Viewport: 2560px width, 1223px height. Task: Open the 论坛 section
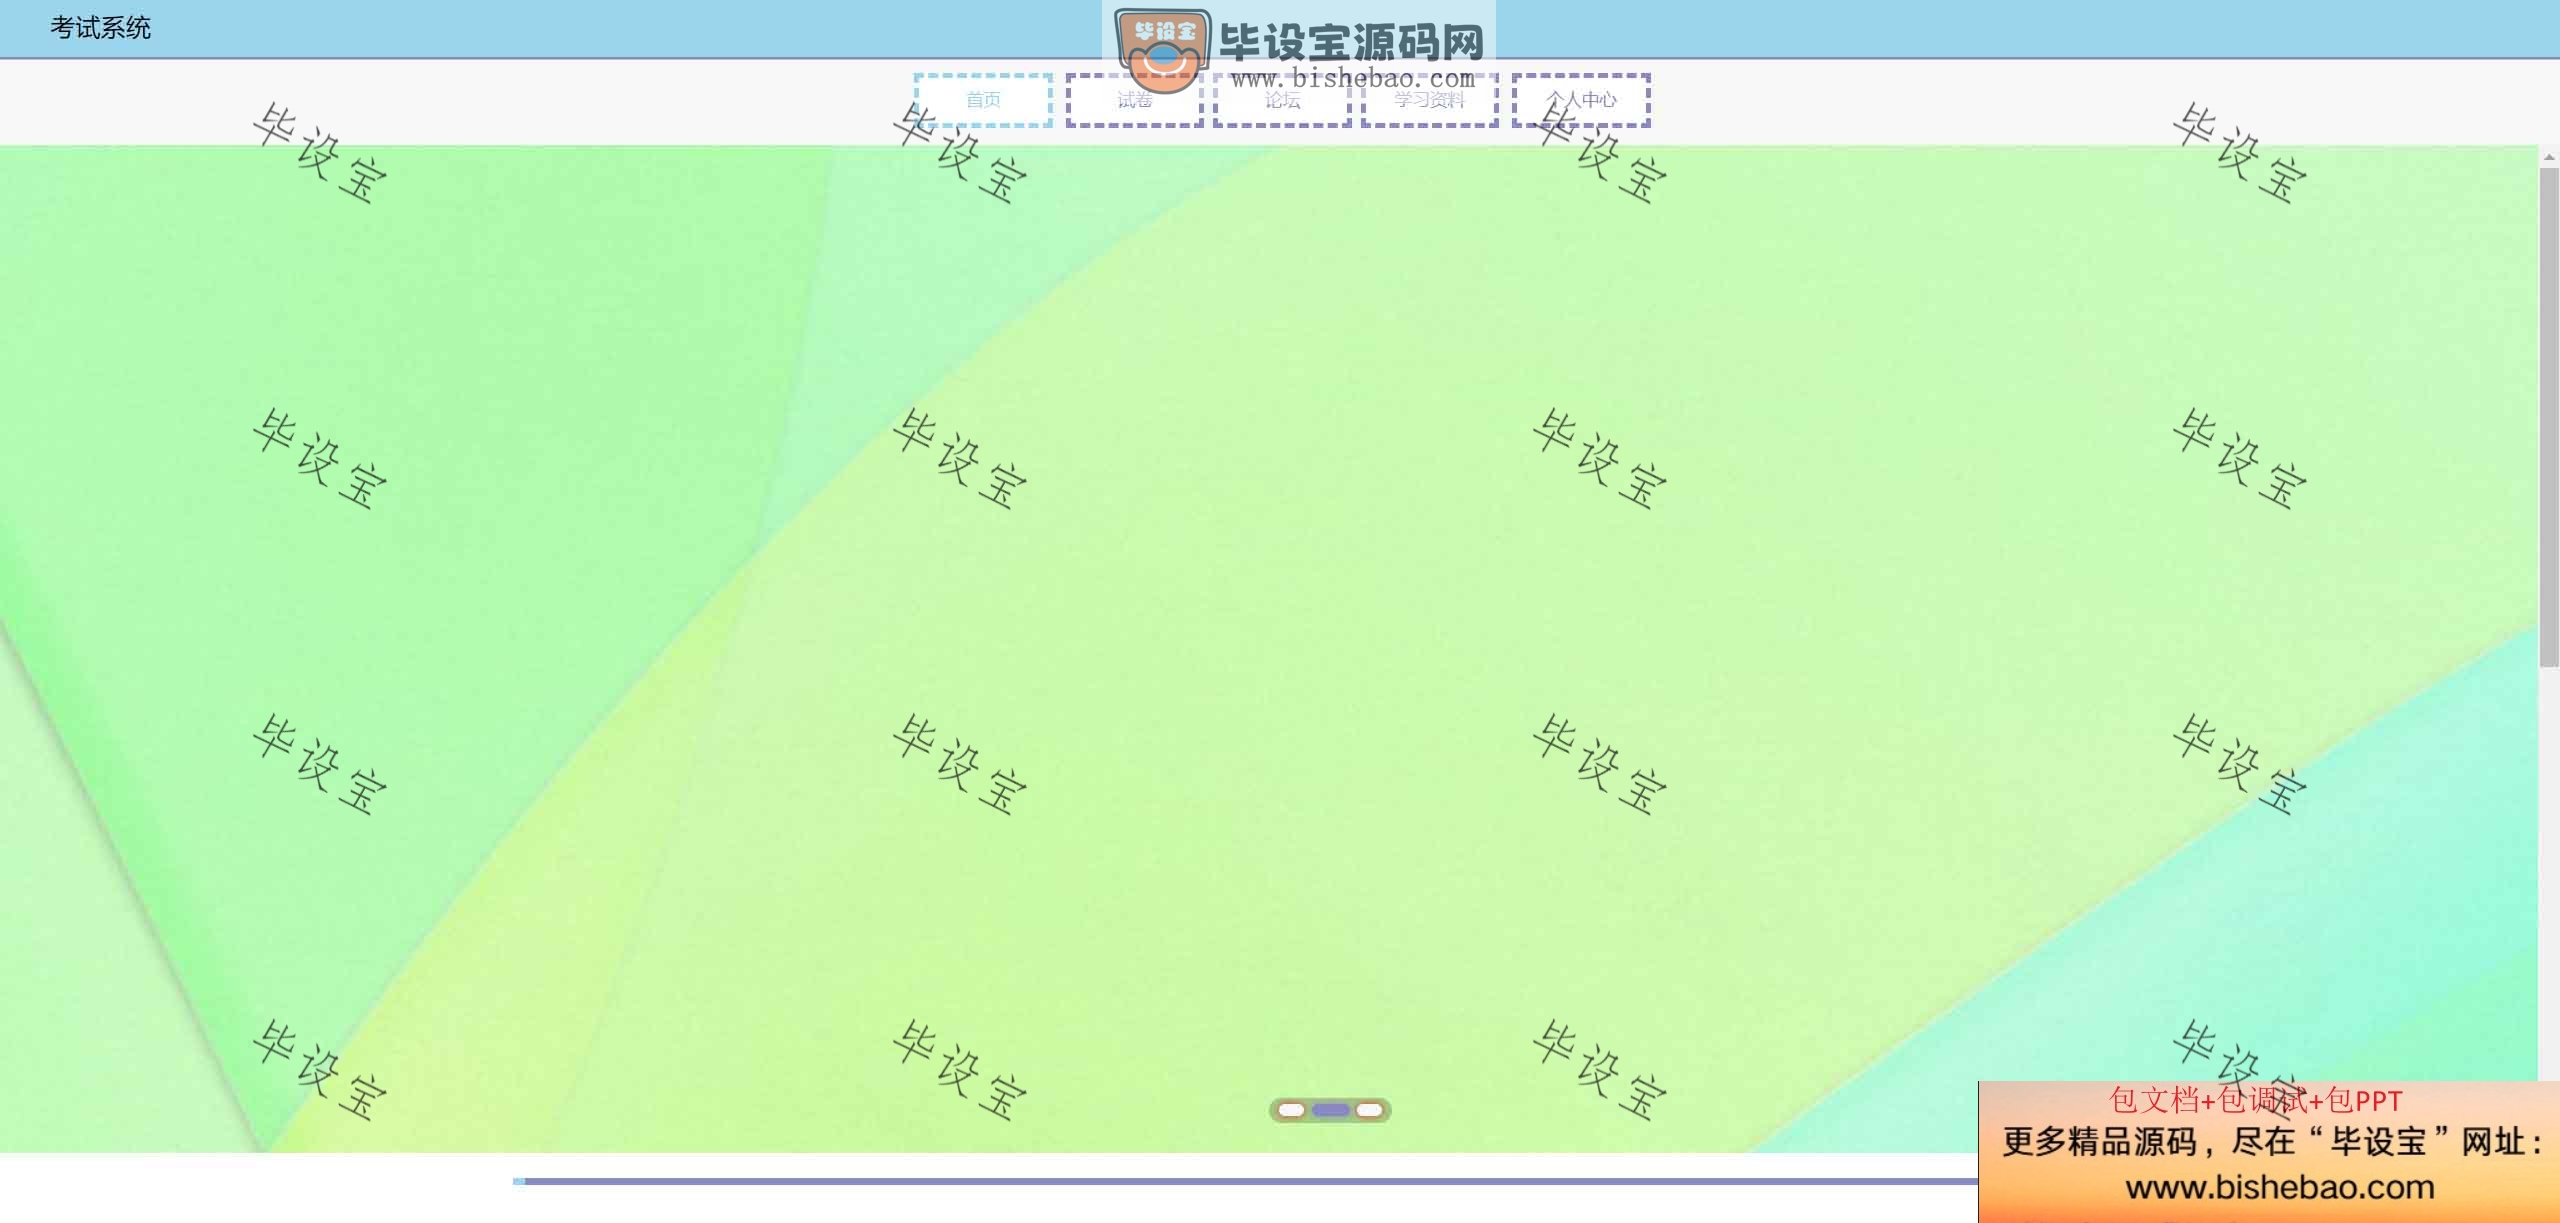pos(1282,100)
